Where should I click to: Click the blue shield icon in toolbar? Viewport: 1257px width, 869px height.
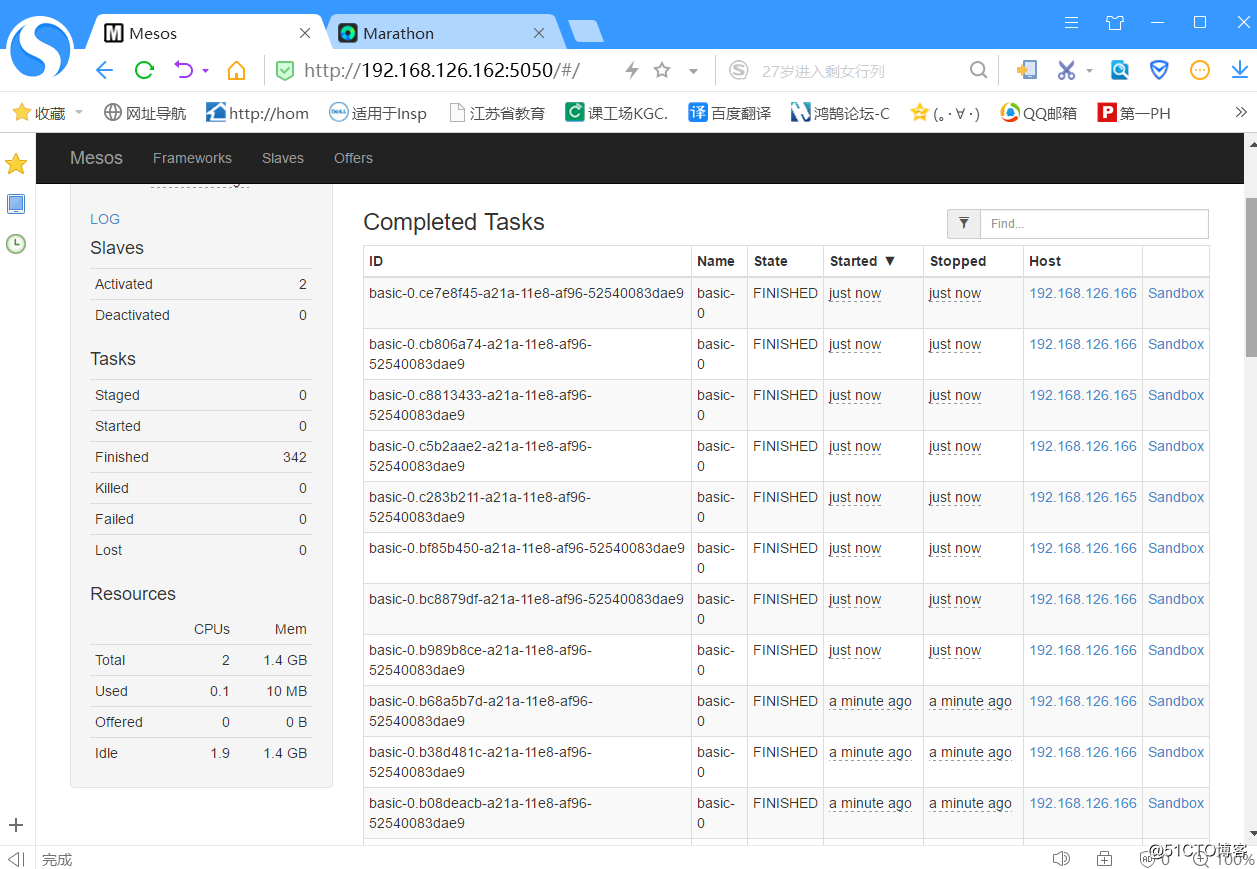(1159, 70)
